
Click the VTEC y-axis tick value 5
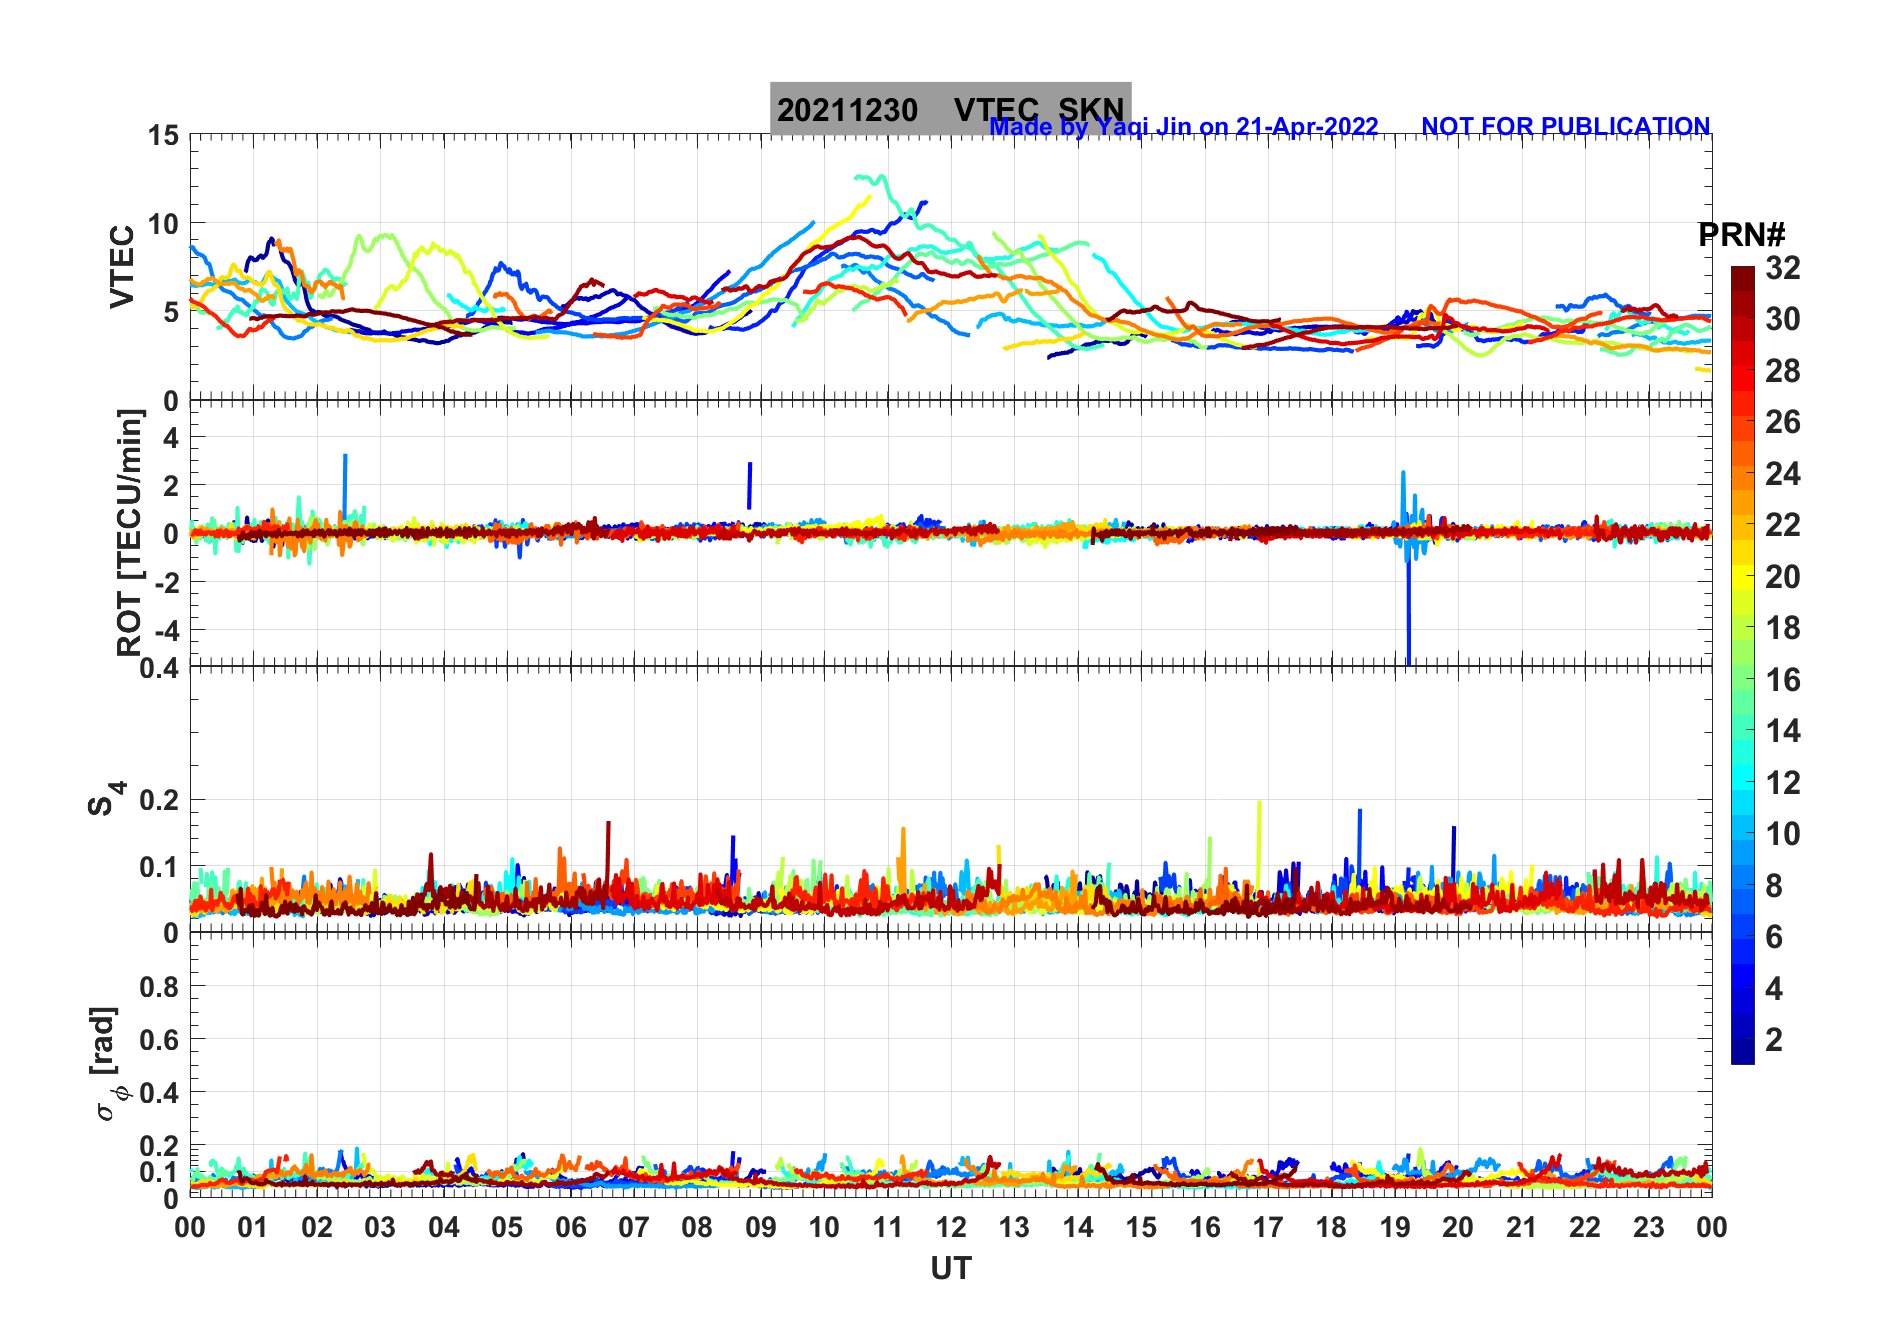click(171, 313)
